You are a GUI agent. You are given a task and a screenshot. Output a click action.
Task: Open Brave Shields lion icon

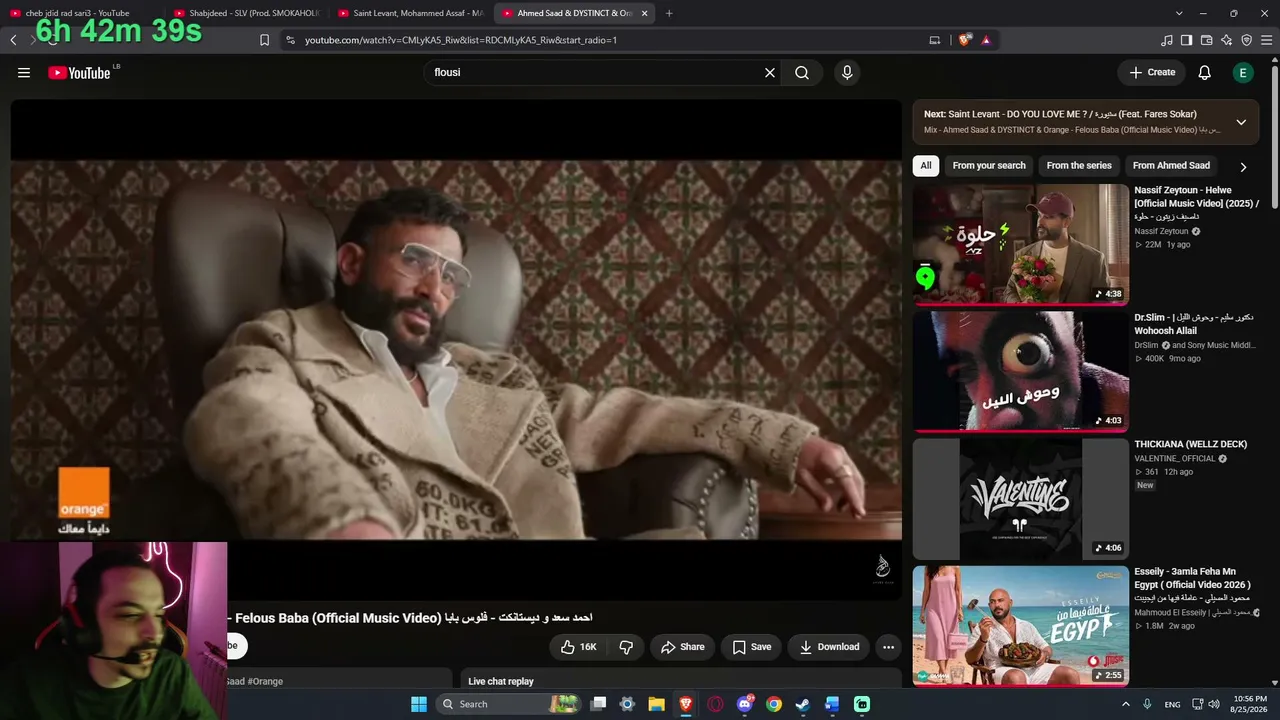[964, 40]
